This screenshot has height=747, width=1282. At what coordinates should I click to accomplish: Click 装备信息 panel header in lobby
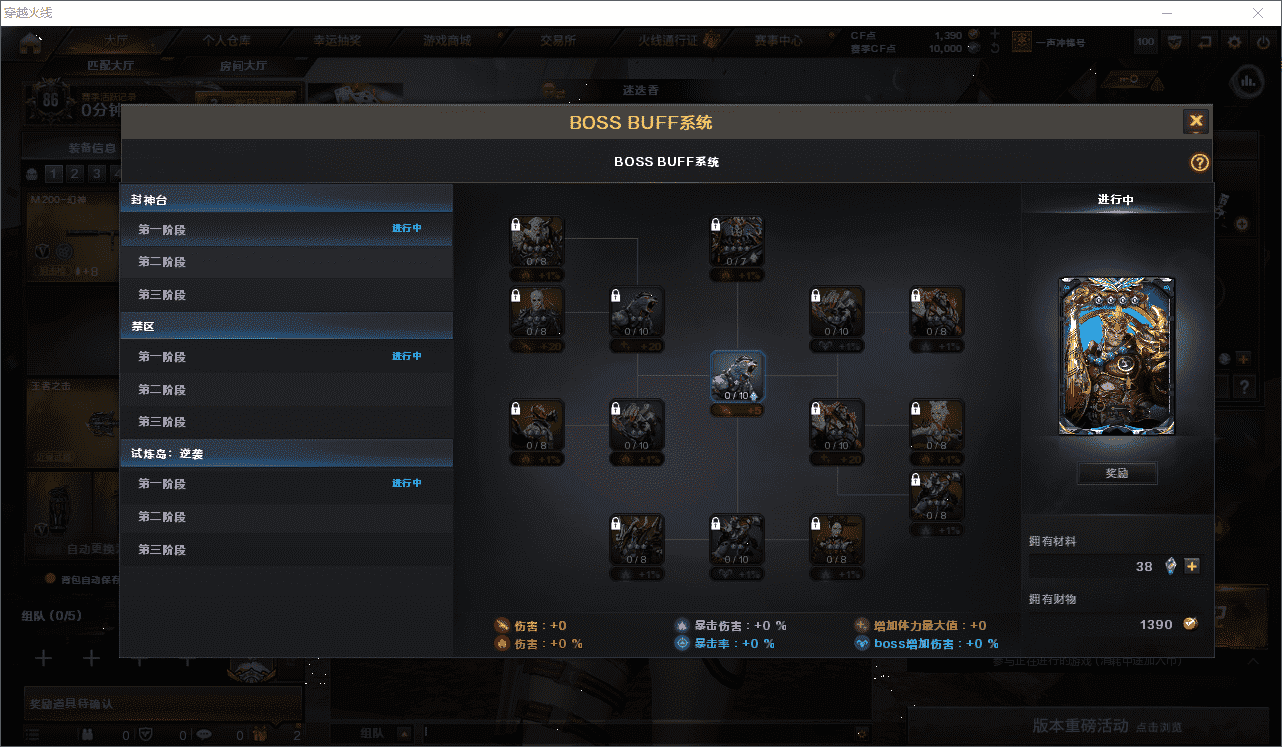point(92,148)
